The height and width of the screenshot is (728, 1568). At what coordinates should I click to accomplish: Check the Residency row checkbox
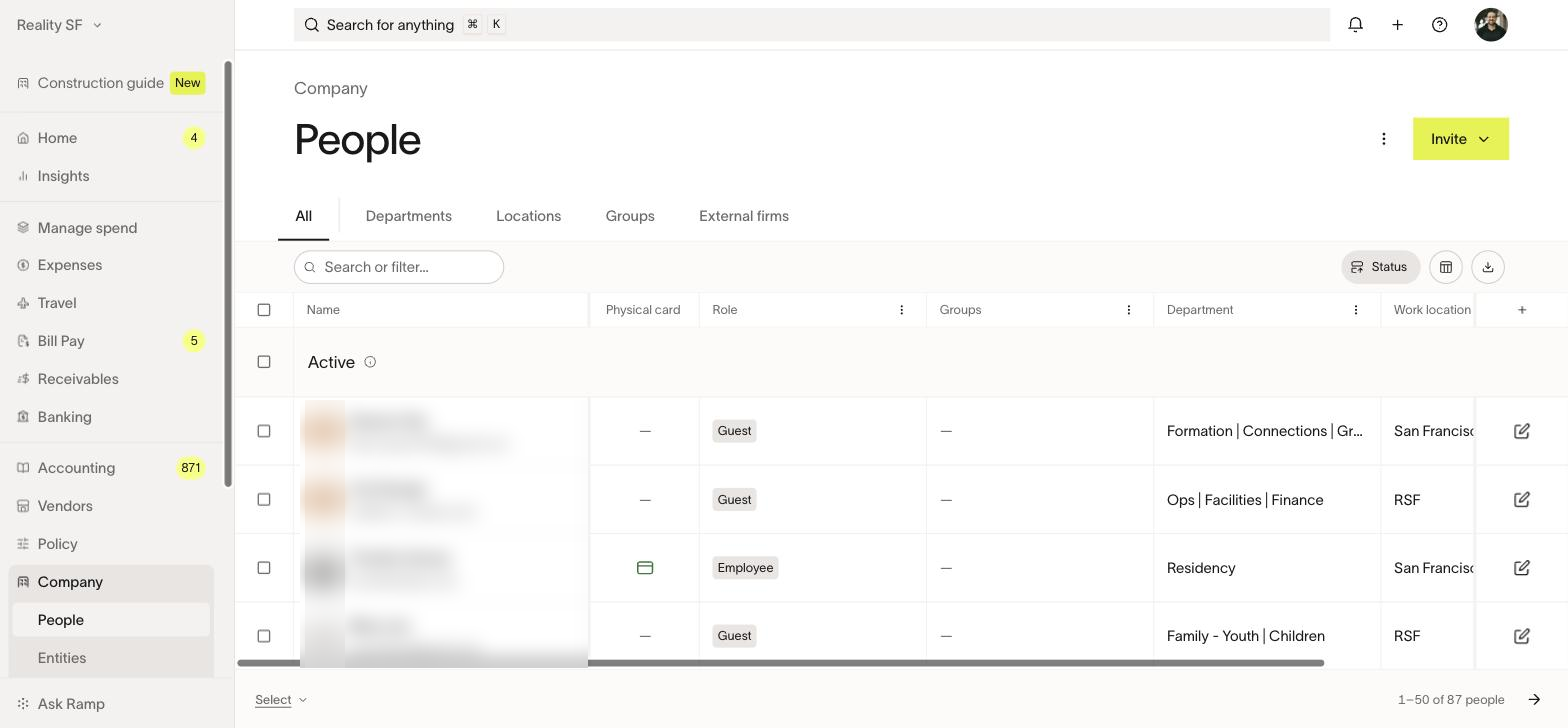tap(264, 568)
